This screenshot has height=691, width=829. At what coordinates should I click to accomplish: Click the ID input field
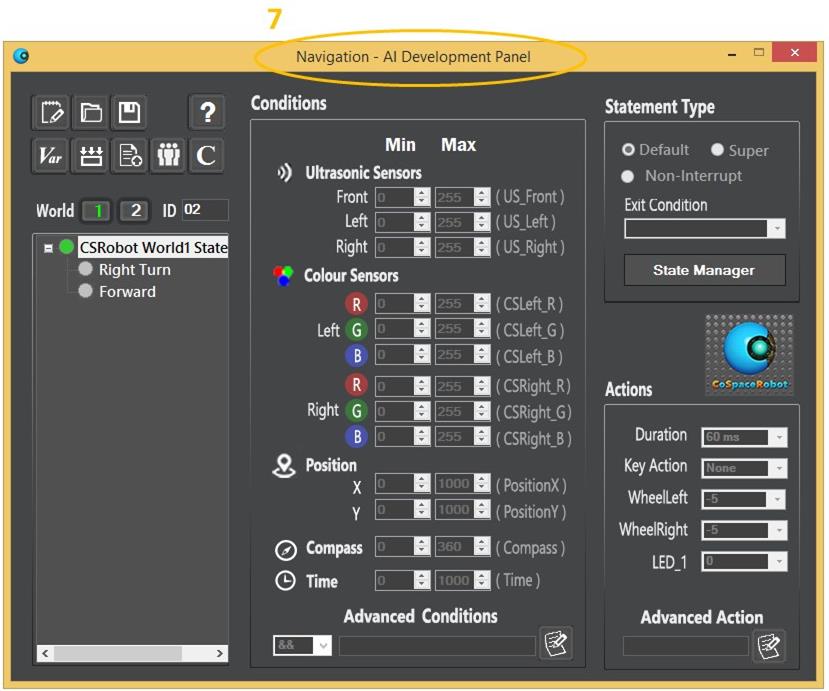[x=204, y=210]
